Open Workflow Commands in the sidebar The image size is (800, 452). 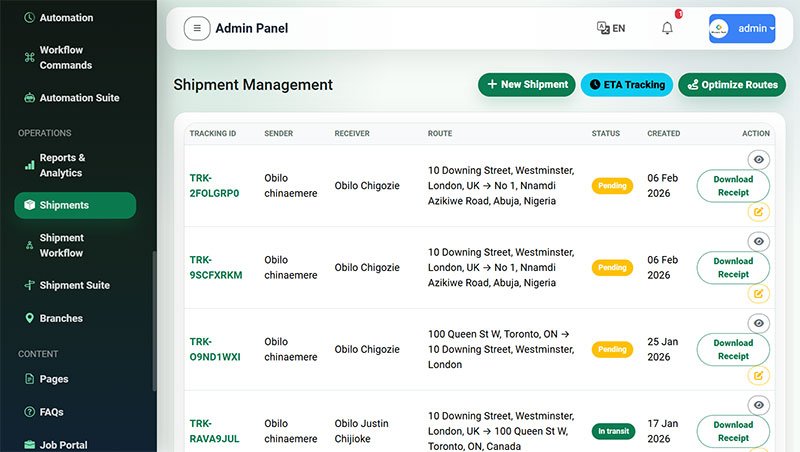pyautogui.click(x=75, y=58)
